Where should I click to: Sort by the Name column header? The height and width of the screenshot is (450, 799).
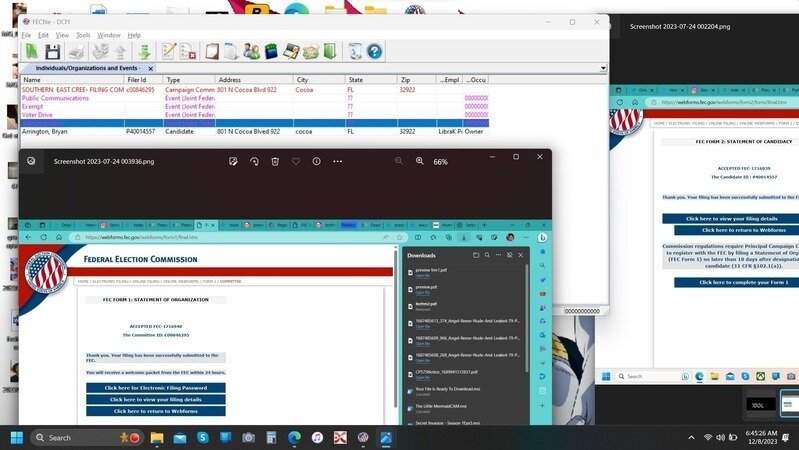click(72, 80)
